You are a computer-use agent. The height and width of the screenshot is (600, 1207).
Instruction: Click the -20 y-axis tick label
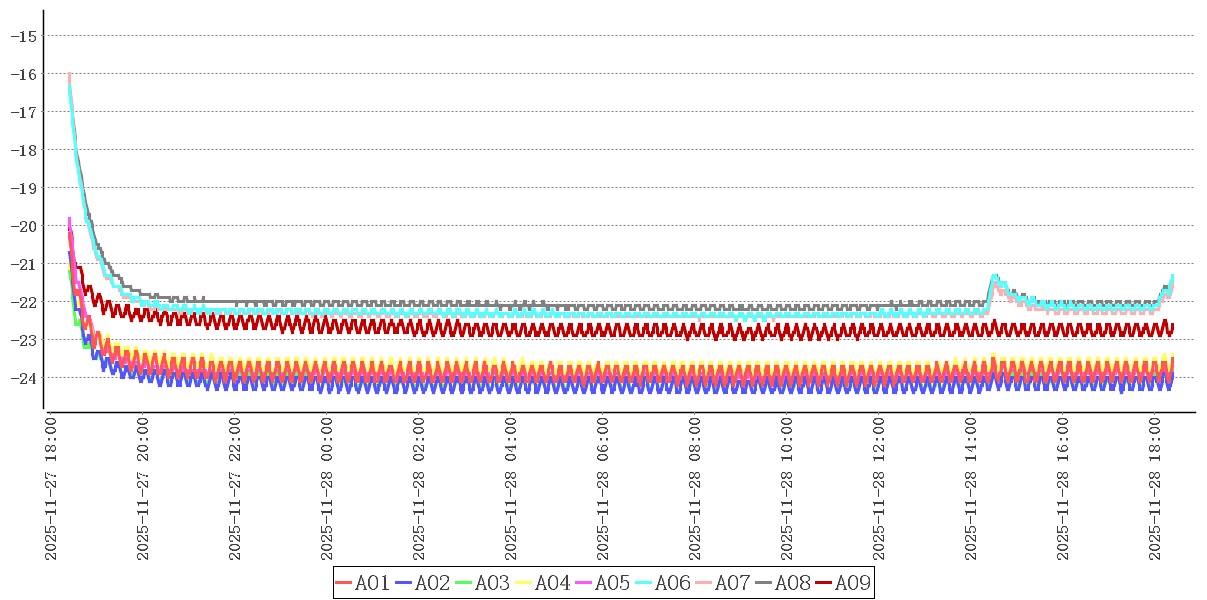click(24, 226)
